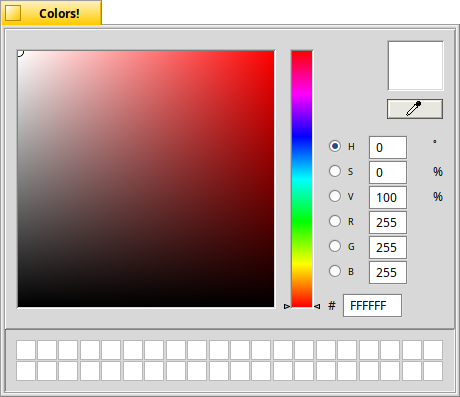Screen dimensions: 460x397
Task: Click the yellow icon in Colors! title tab
Action: pos(13,13)
